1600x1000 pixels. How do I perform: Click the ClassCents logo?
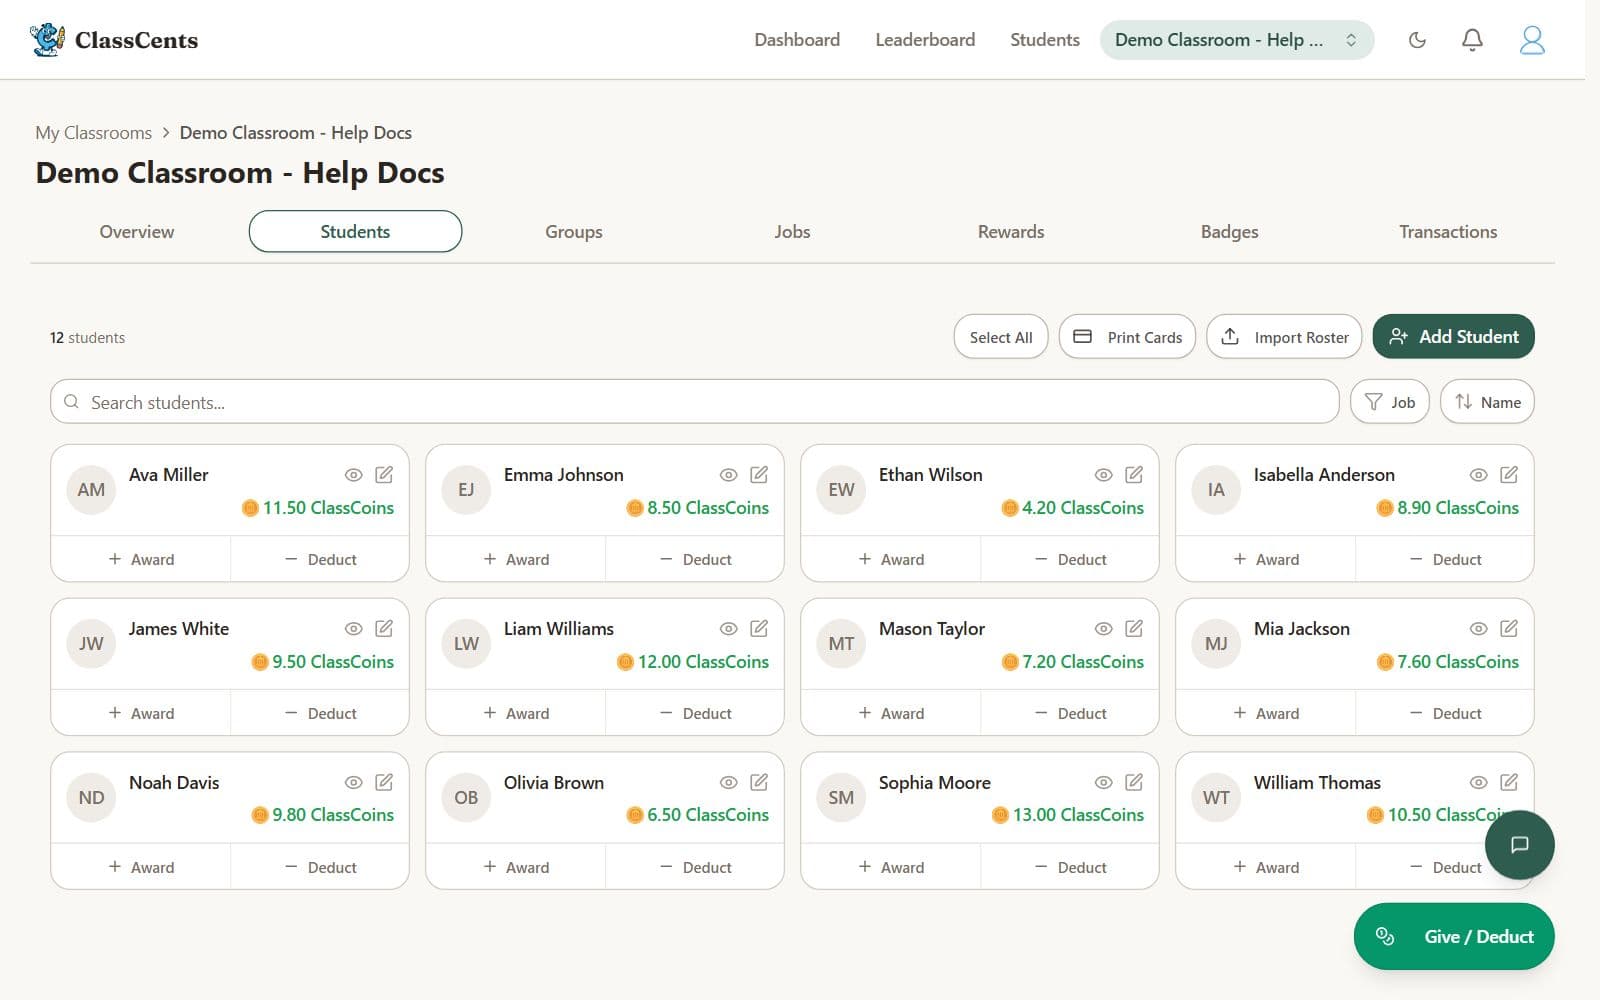(x=114, y=40)
